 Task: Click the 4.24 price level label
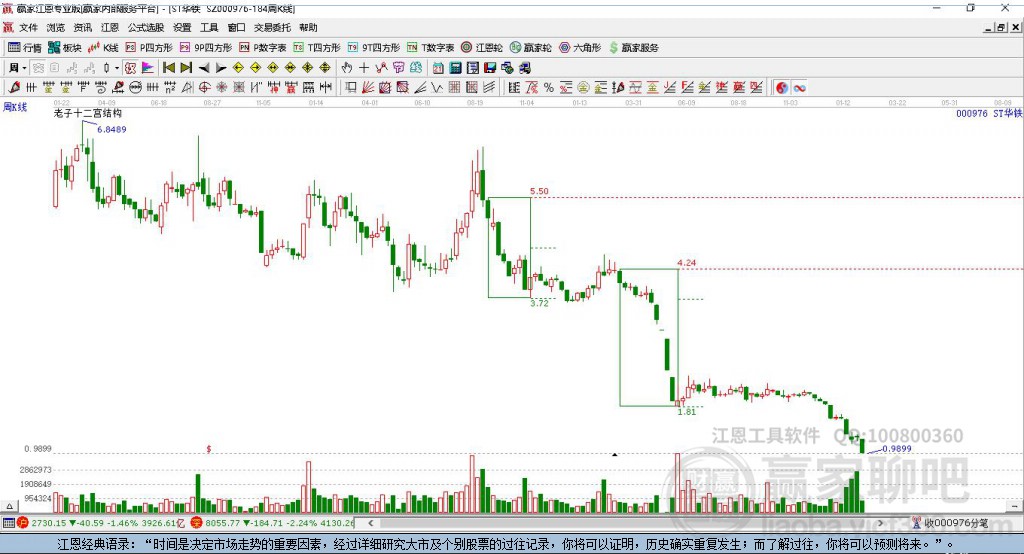pos(686,263)
